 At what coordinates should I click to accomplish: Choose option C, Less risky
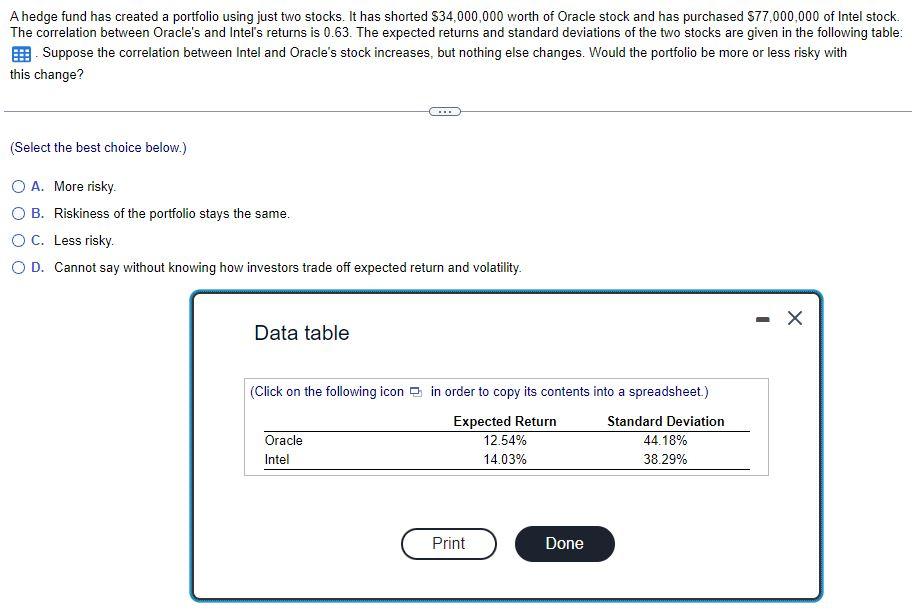click(x=17, y=240)
